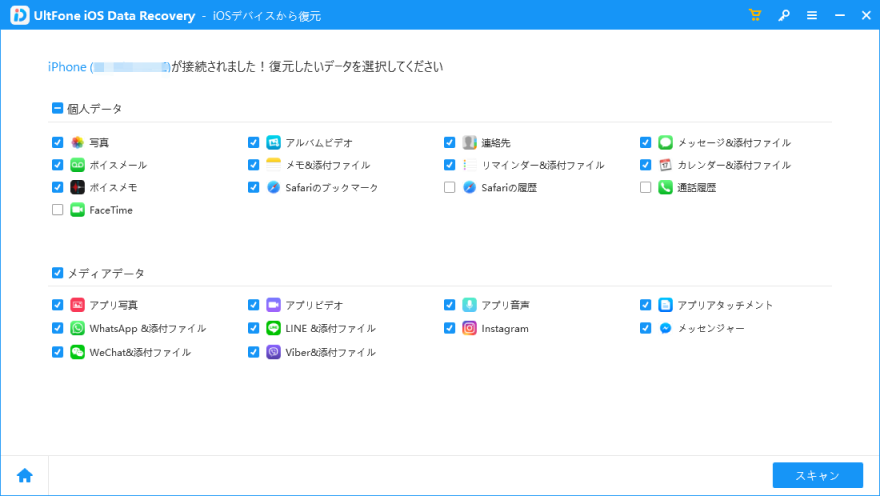Click the アプリアタッチメント document icon
Image resolution: width=880 pixels, height=496 pixels.
point(666,305)
